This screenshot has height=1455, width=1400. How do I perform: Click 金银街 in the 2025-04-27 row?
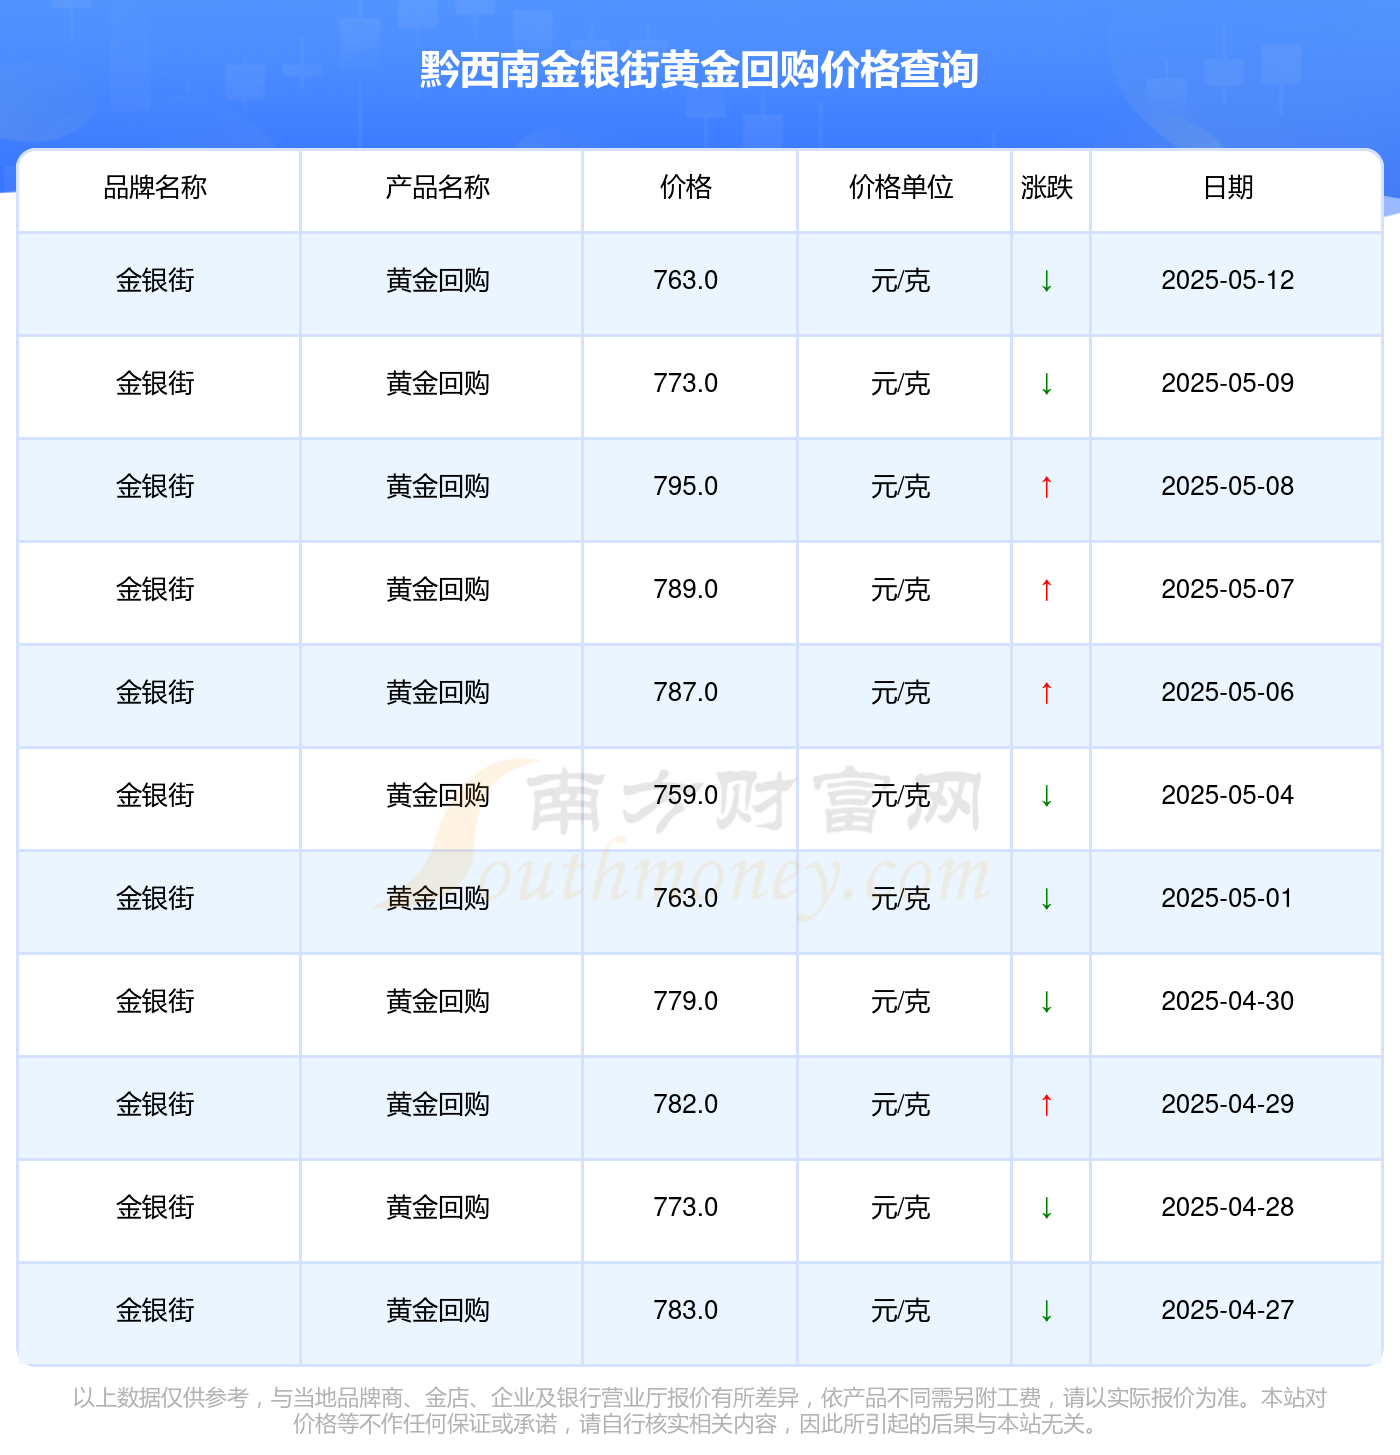tap(155, 1311)
